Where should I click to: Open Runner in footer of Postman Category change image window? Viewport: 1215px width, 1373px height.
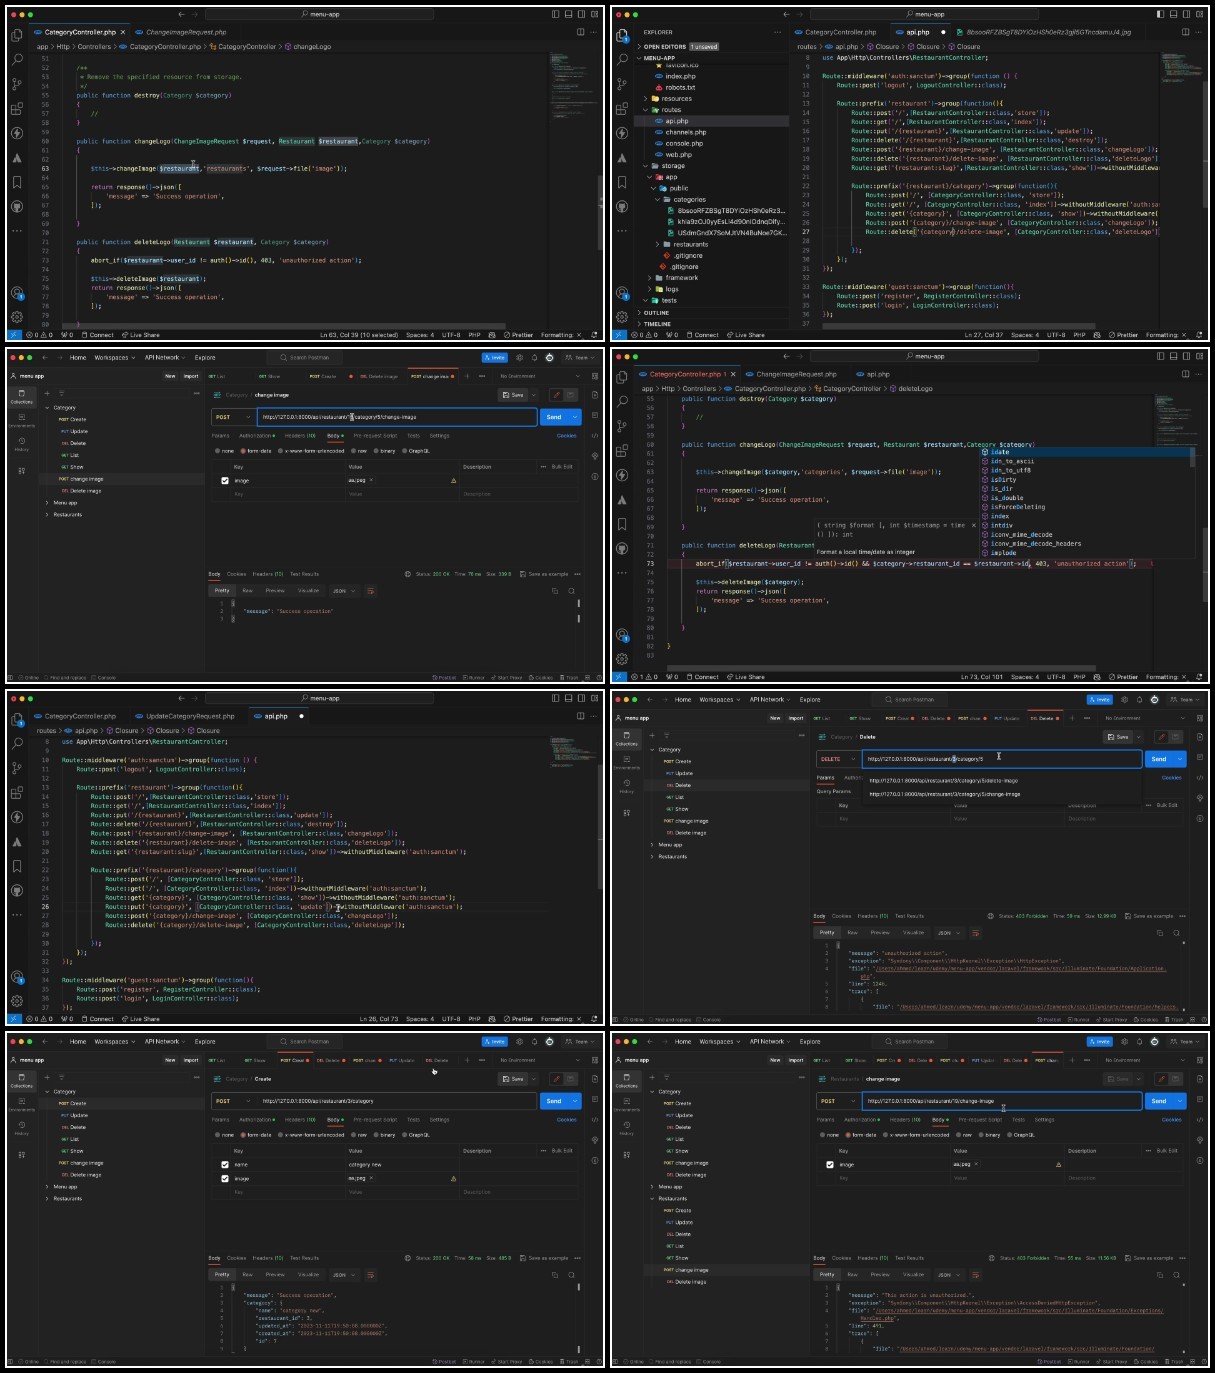click(x=474, y=677)
